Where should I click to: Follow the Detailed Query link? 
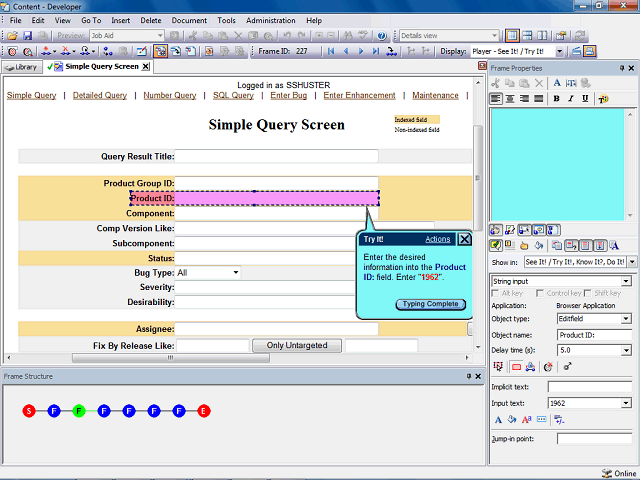[100, 96]
